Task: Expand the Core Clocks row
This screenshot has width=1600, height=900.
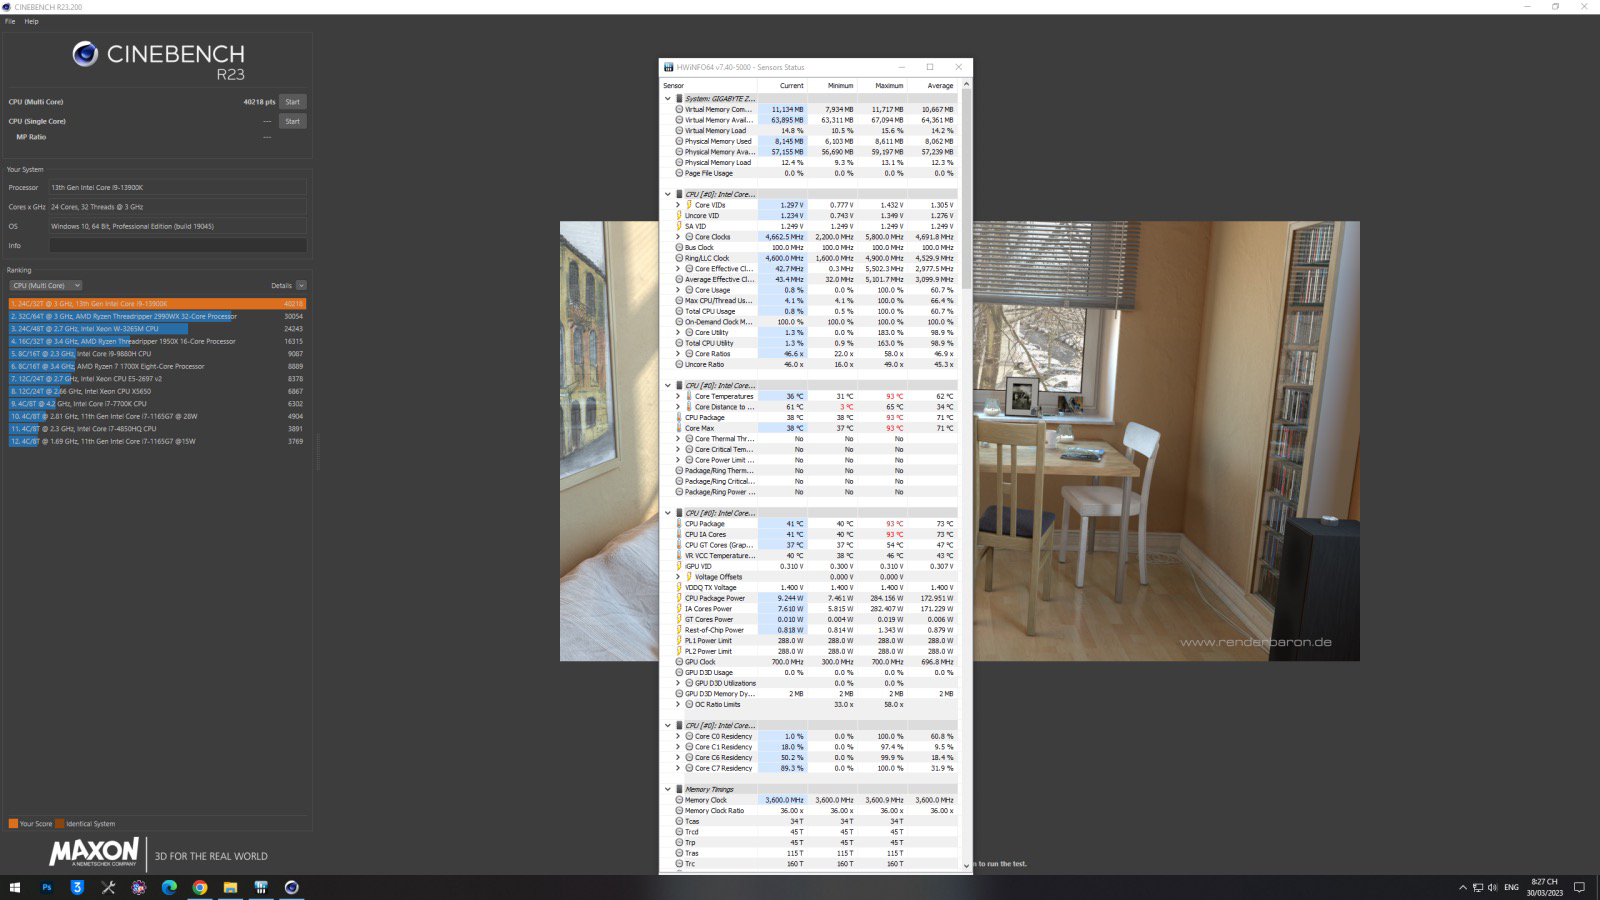Action: 678,237
